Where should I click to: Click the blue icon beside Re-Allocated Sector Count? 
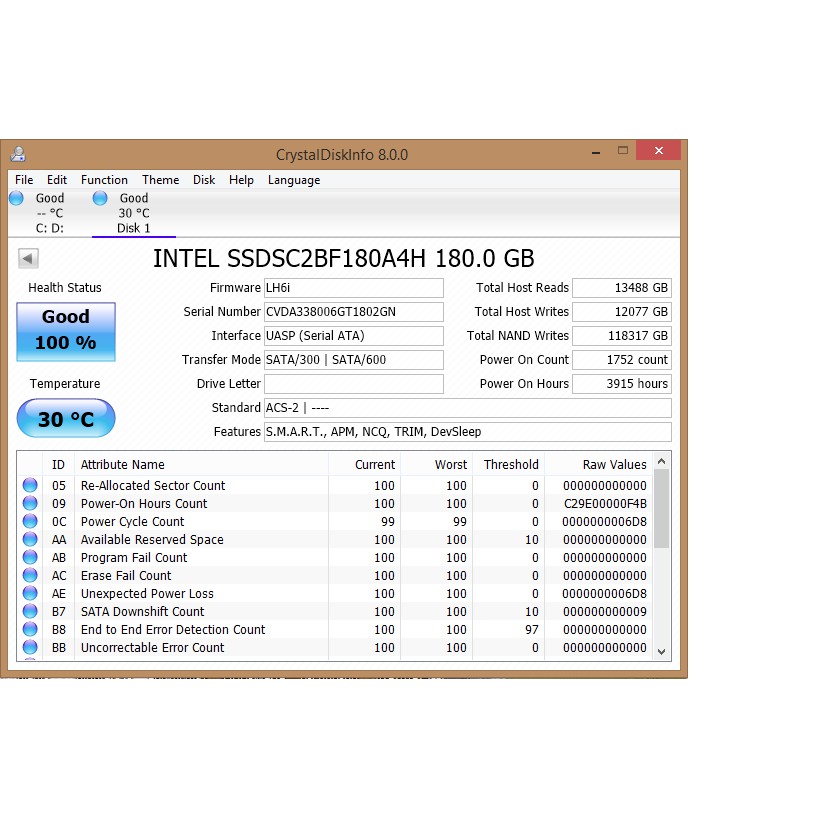(x=30, y=485)
